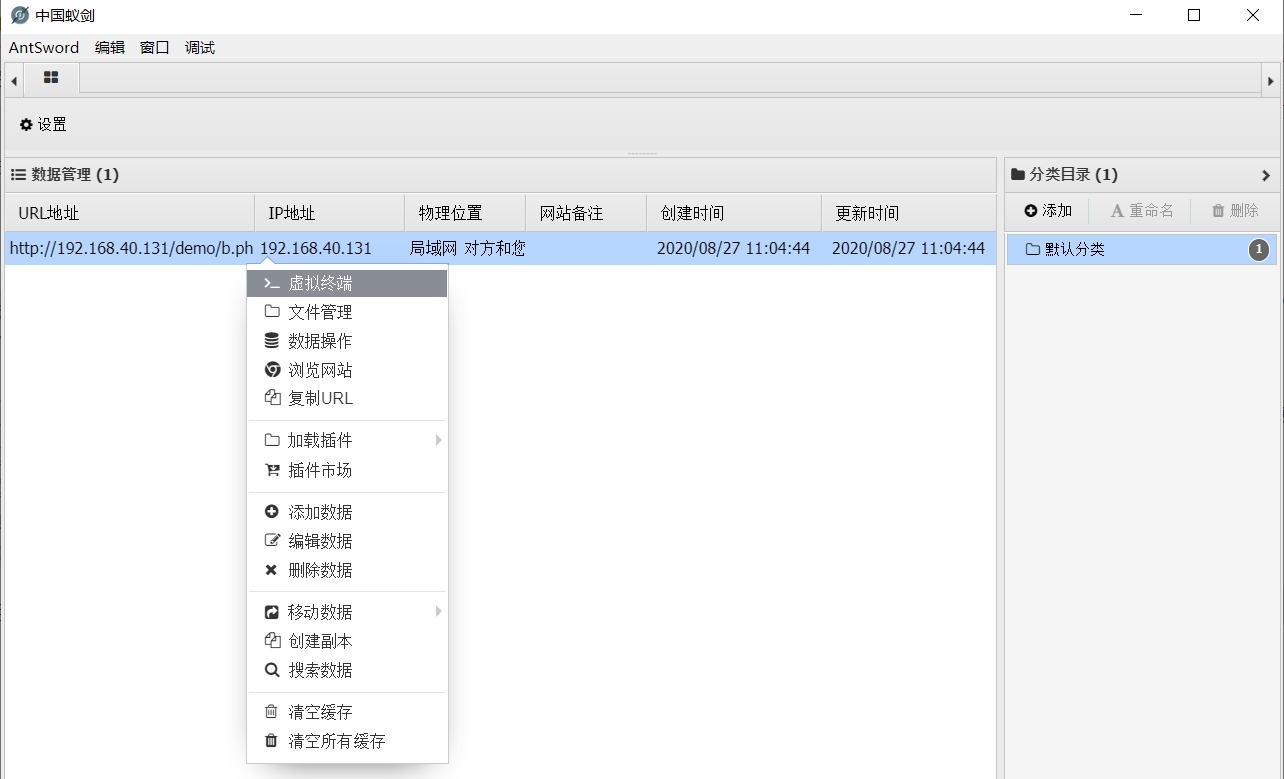Click the database icon beside 数据操作

pos(272,341)
